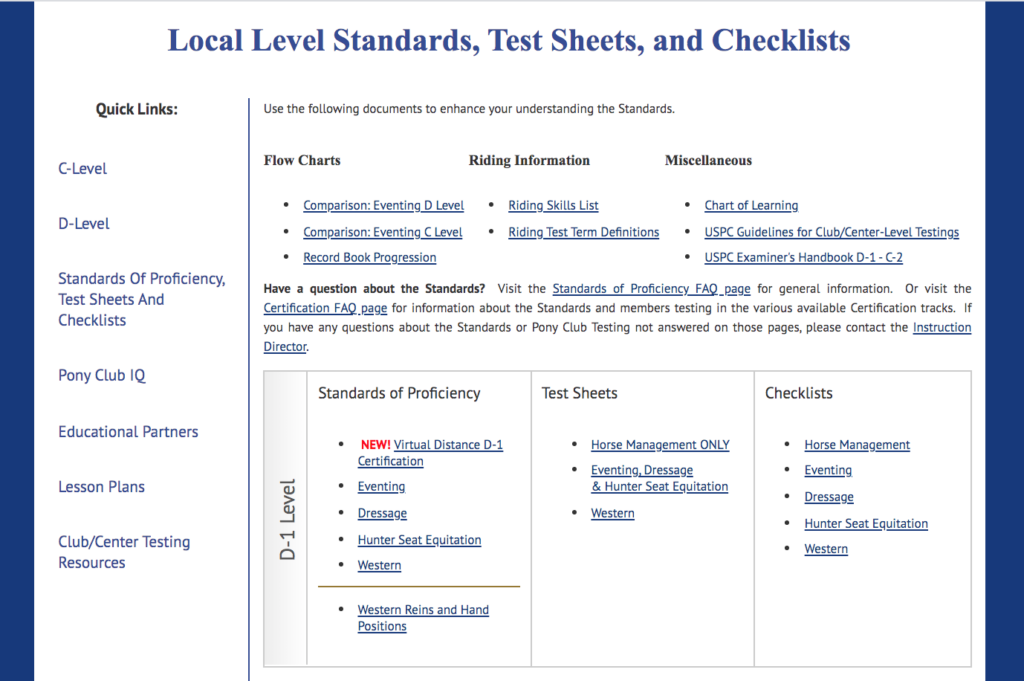This screenshot has height=681, width=1024.
Task: Open the Dressage checklist link
Action: click(829, 497)
